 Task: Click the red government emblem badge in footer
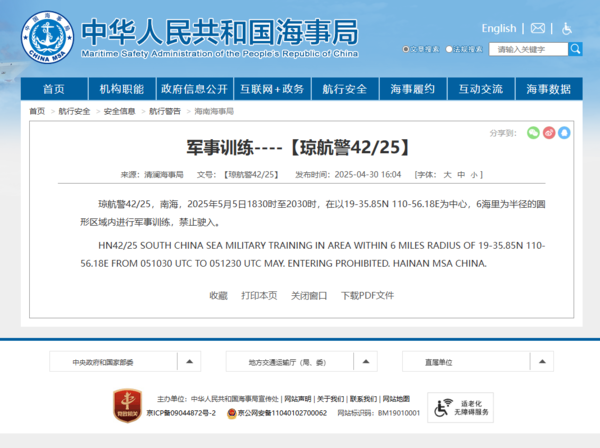point(127,406)
